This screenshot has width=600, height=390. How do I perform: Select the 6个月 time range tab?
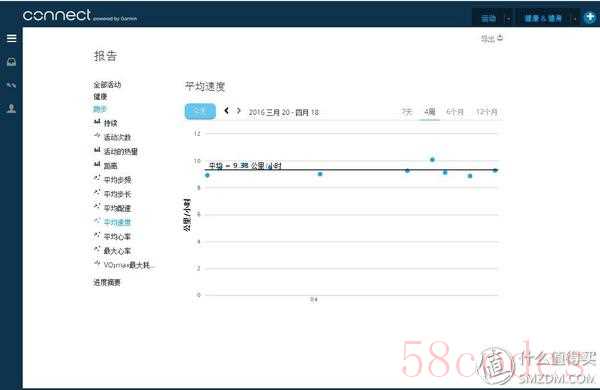pos(455,112)
